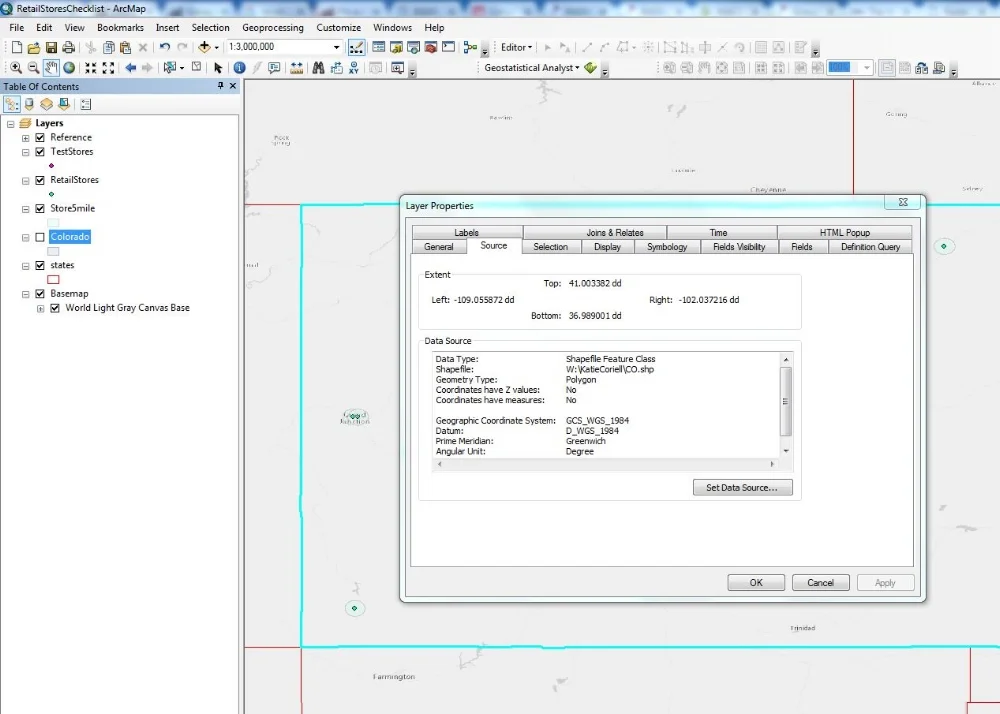Open a map document with the folder icon
Image resolution: width=1000 pixels, height=714 pixels.
(34, 47)
